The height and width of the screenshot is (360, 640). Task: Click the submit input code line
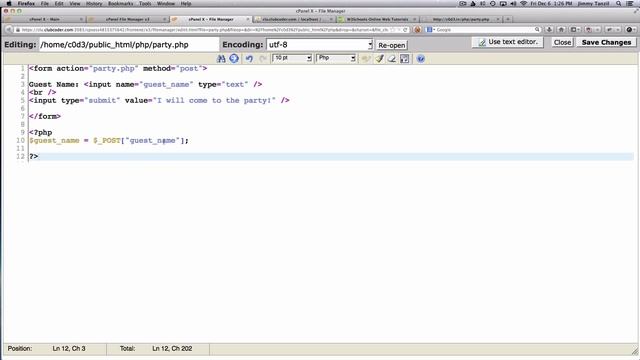pyautogui.click(x=159, y=100)
